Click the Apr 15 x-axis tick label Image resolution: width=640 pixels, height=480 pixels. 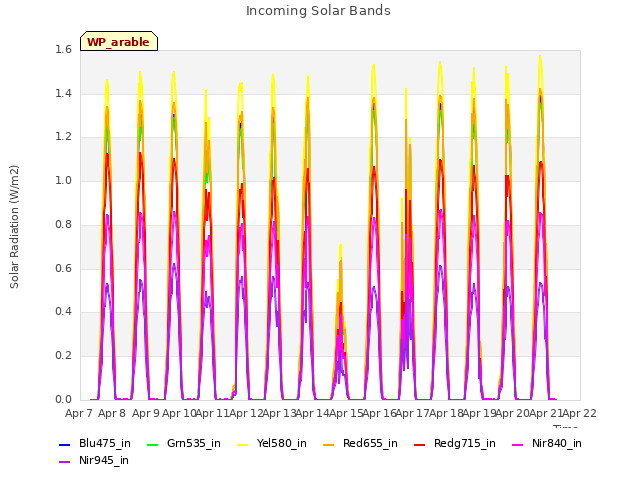346,413
